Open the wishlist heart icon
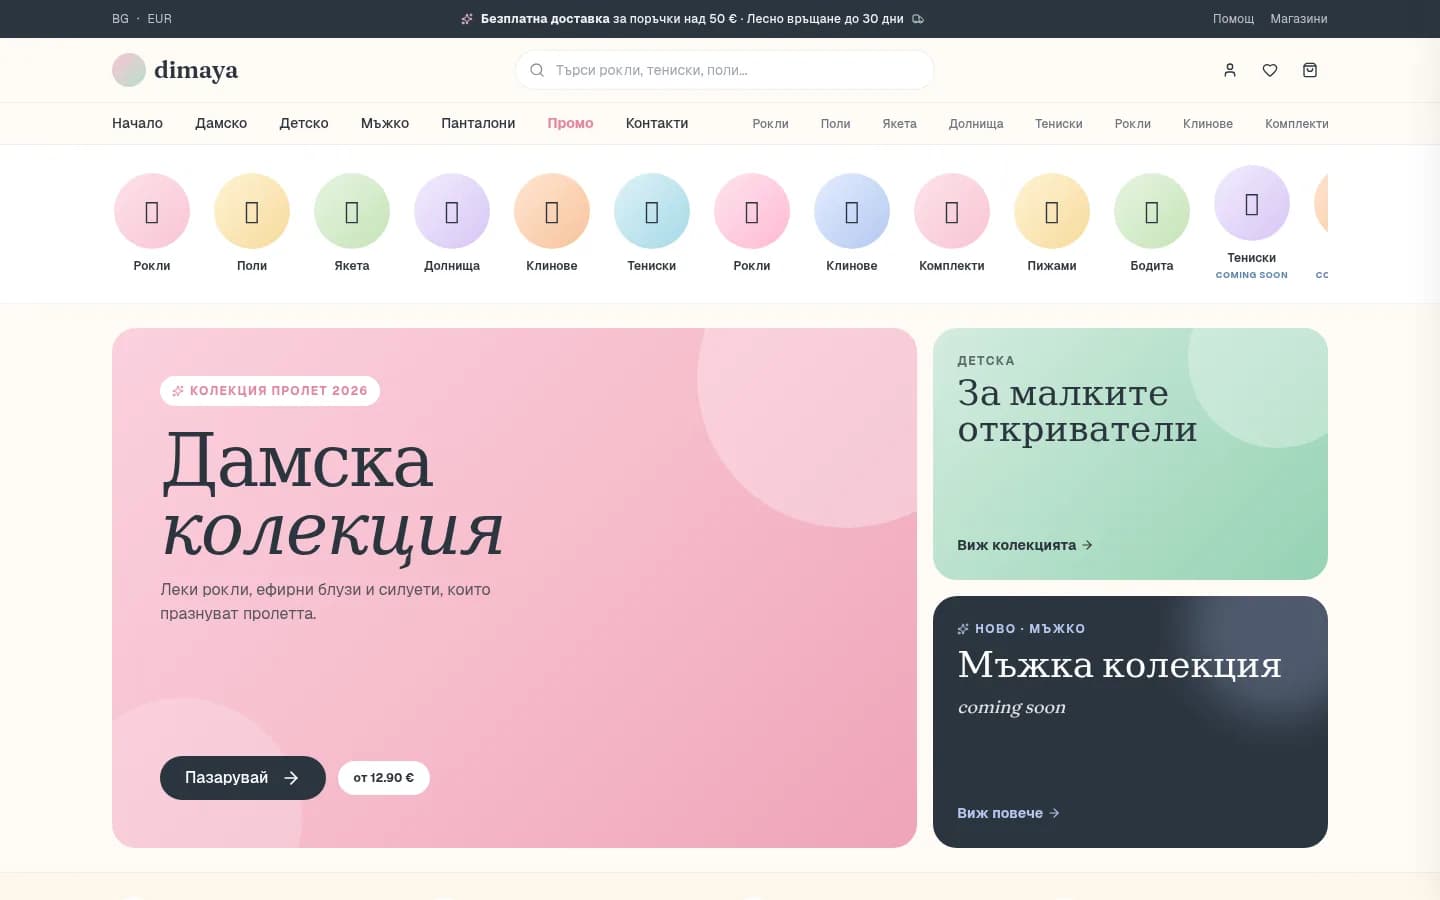The image size is (1440, 900). tap(1270, 70)
